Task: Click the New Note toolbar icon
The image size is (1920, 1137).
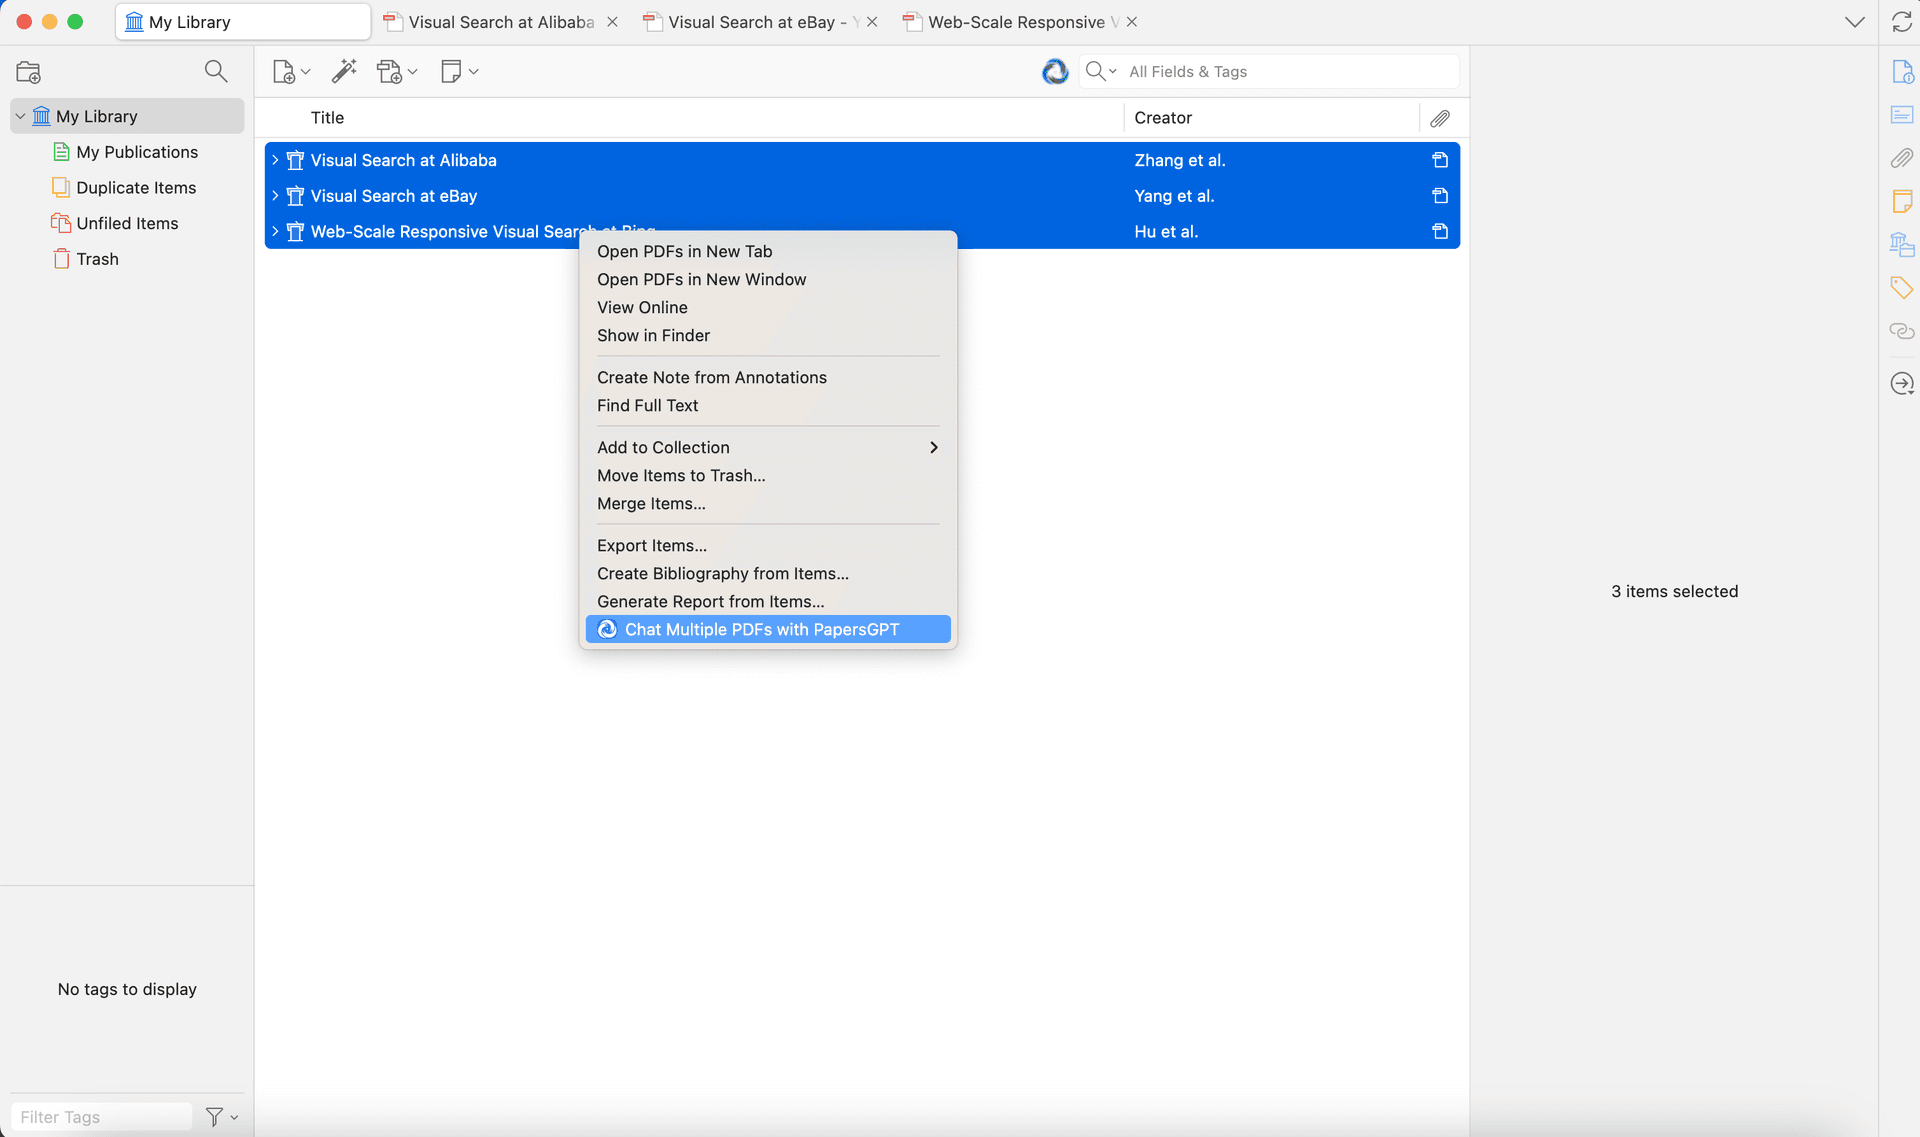Action: click(452, 72)
